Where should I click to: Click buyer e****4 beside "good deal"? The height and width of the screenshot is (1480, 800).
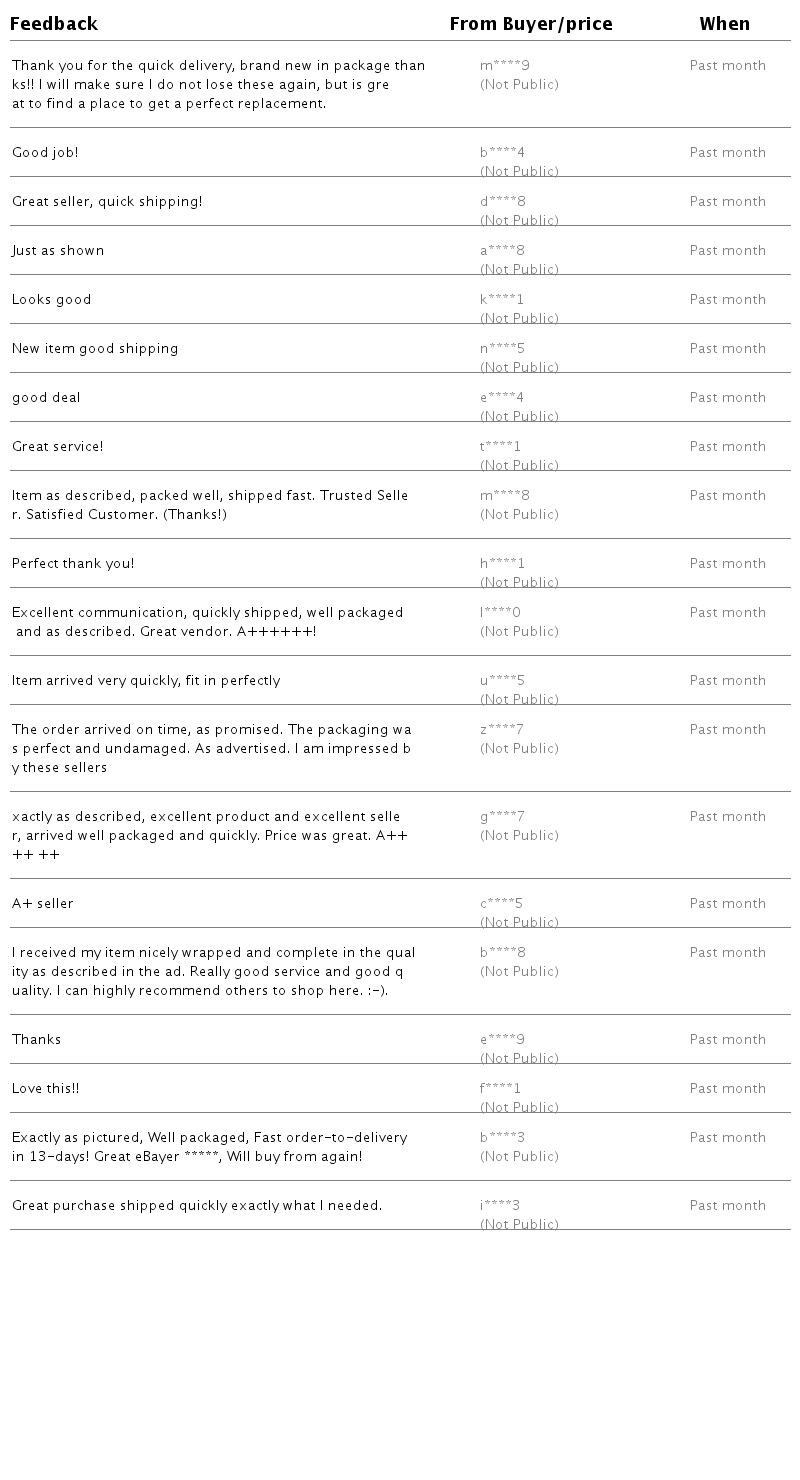coord(501,398)
